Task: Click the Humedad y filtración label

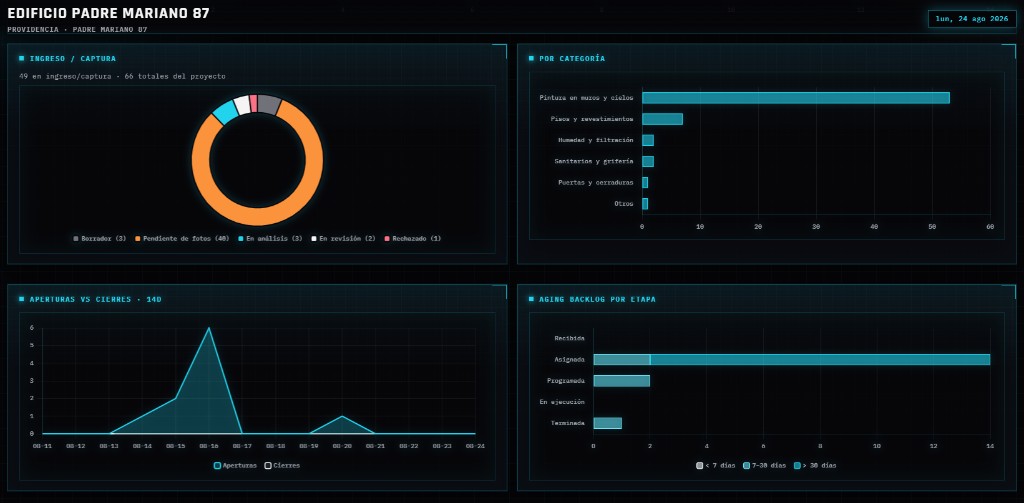Action: [596, 140]
